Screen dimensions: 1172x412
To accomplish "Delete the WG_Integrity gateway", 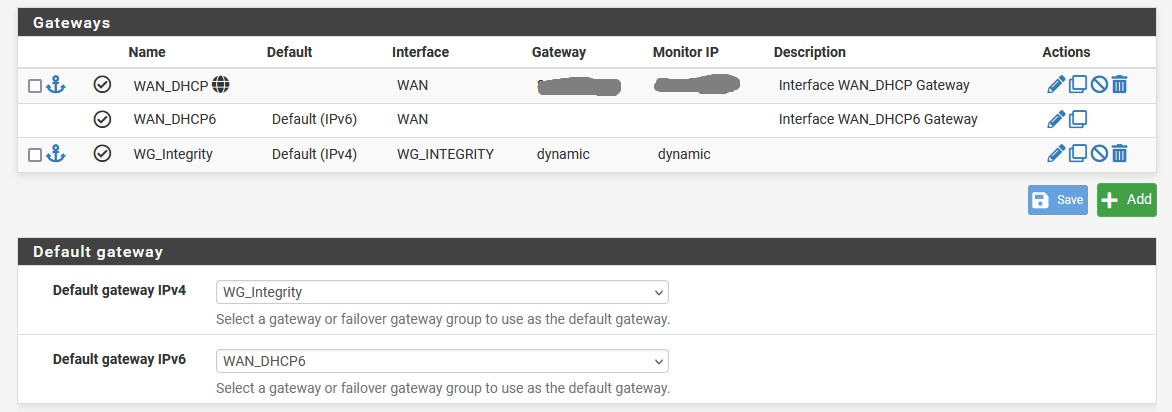I will click(1120, 154).
